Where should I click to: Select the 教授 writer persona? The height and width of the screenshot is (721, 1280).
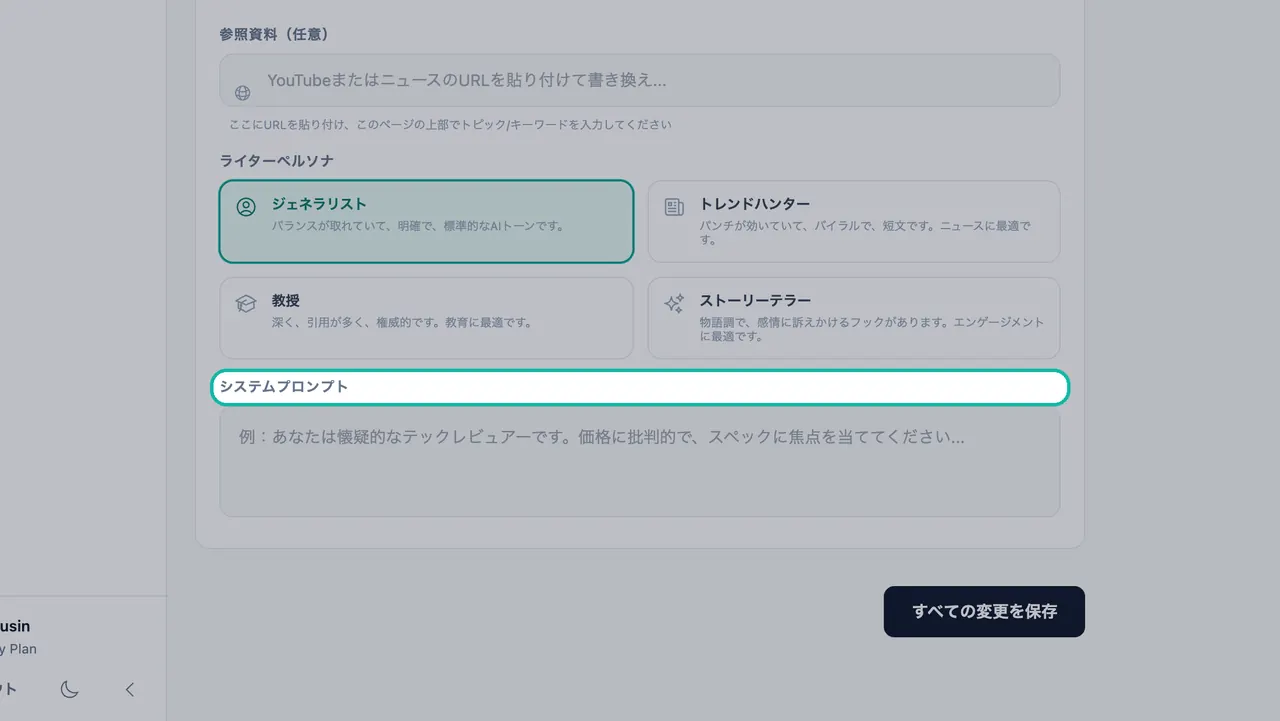point(426,318)
